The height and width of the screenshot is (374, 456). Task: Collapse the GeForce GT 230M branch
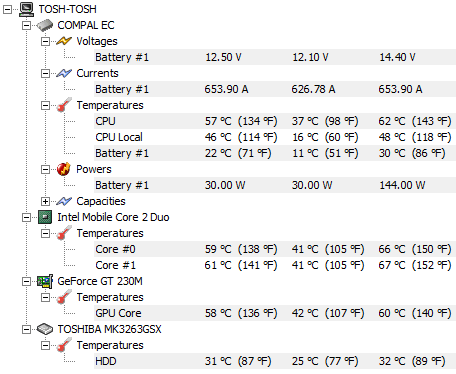point(26,281)
